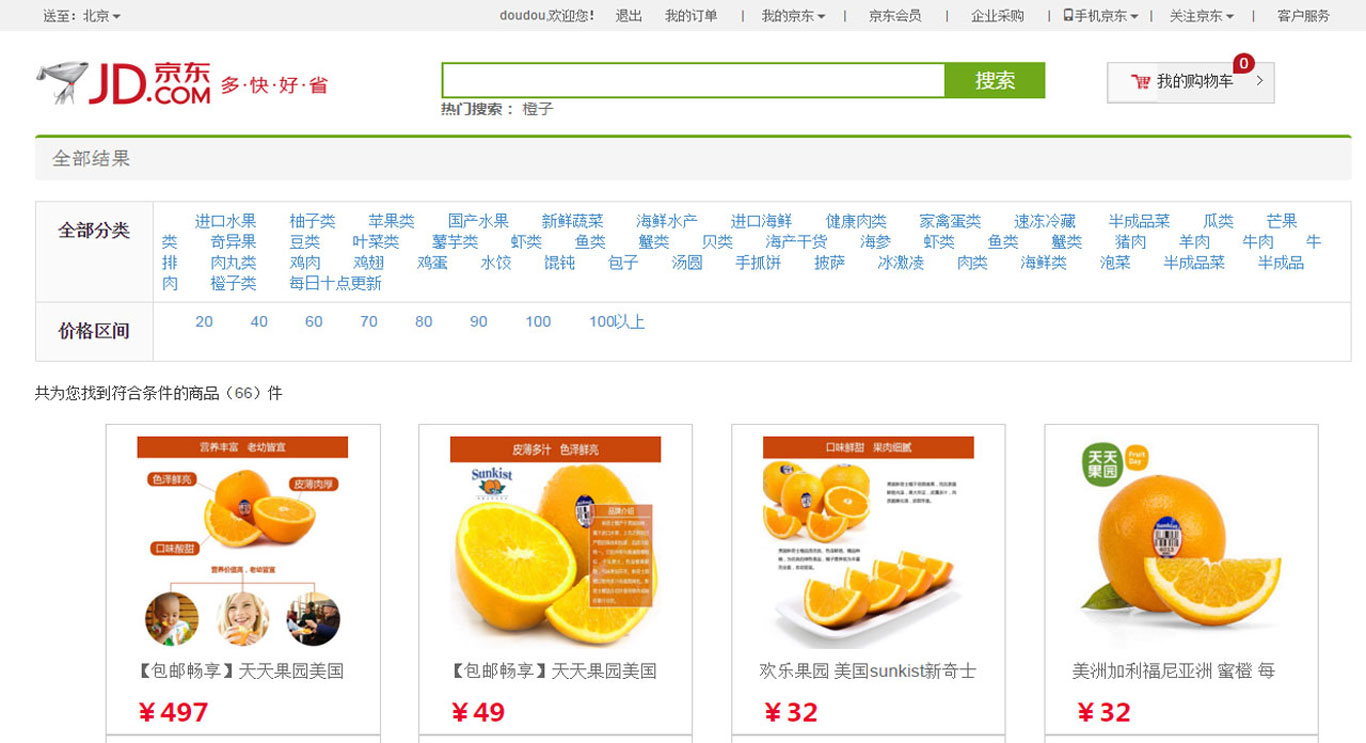Screen dimensions: 1366x743
Task: Click the arrow on 我的购物车 button
Action: [1260, 82]
